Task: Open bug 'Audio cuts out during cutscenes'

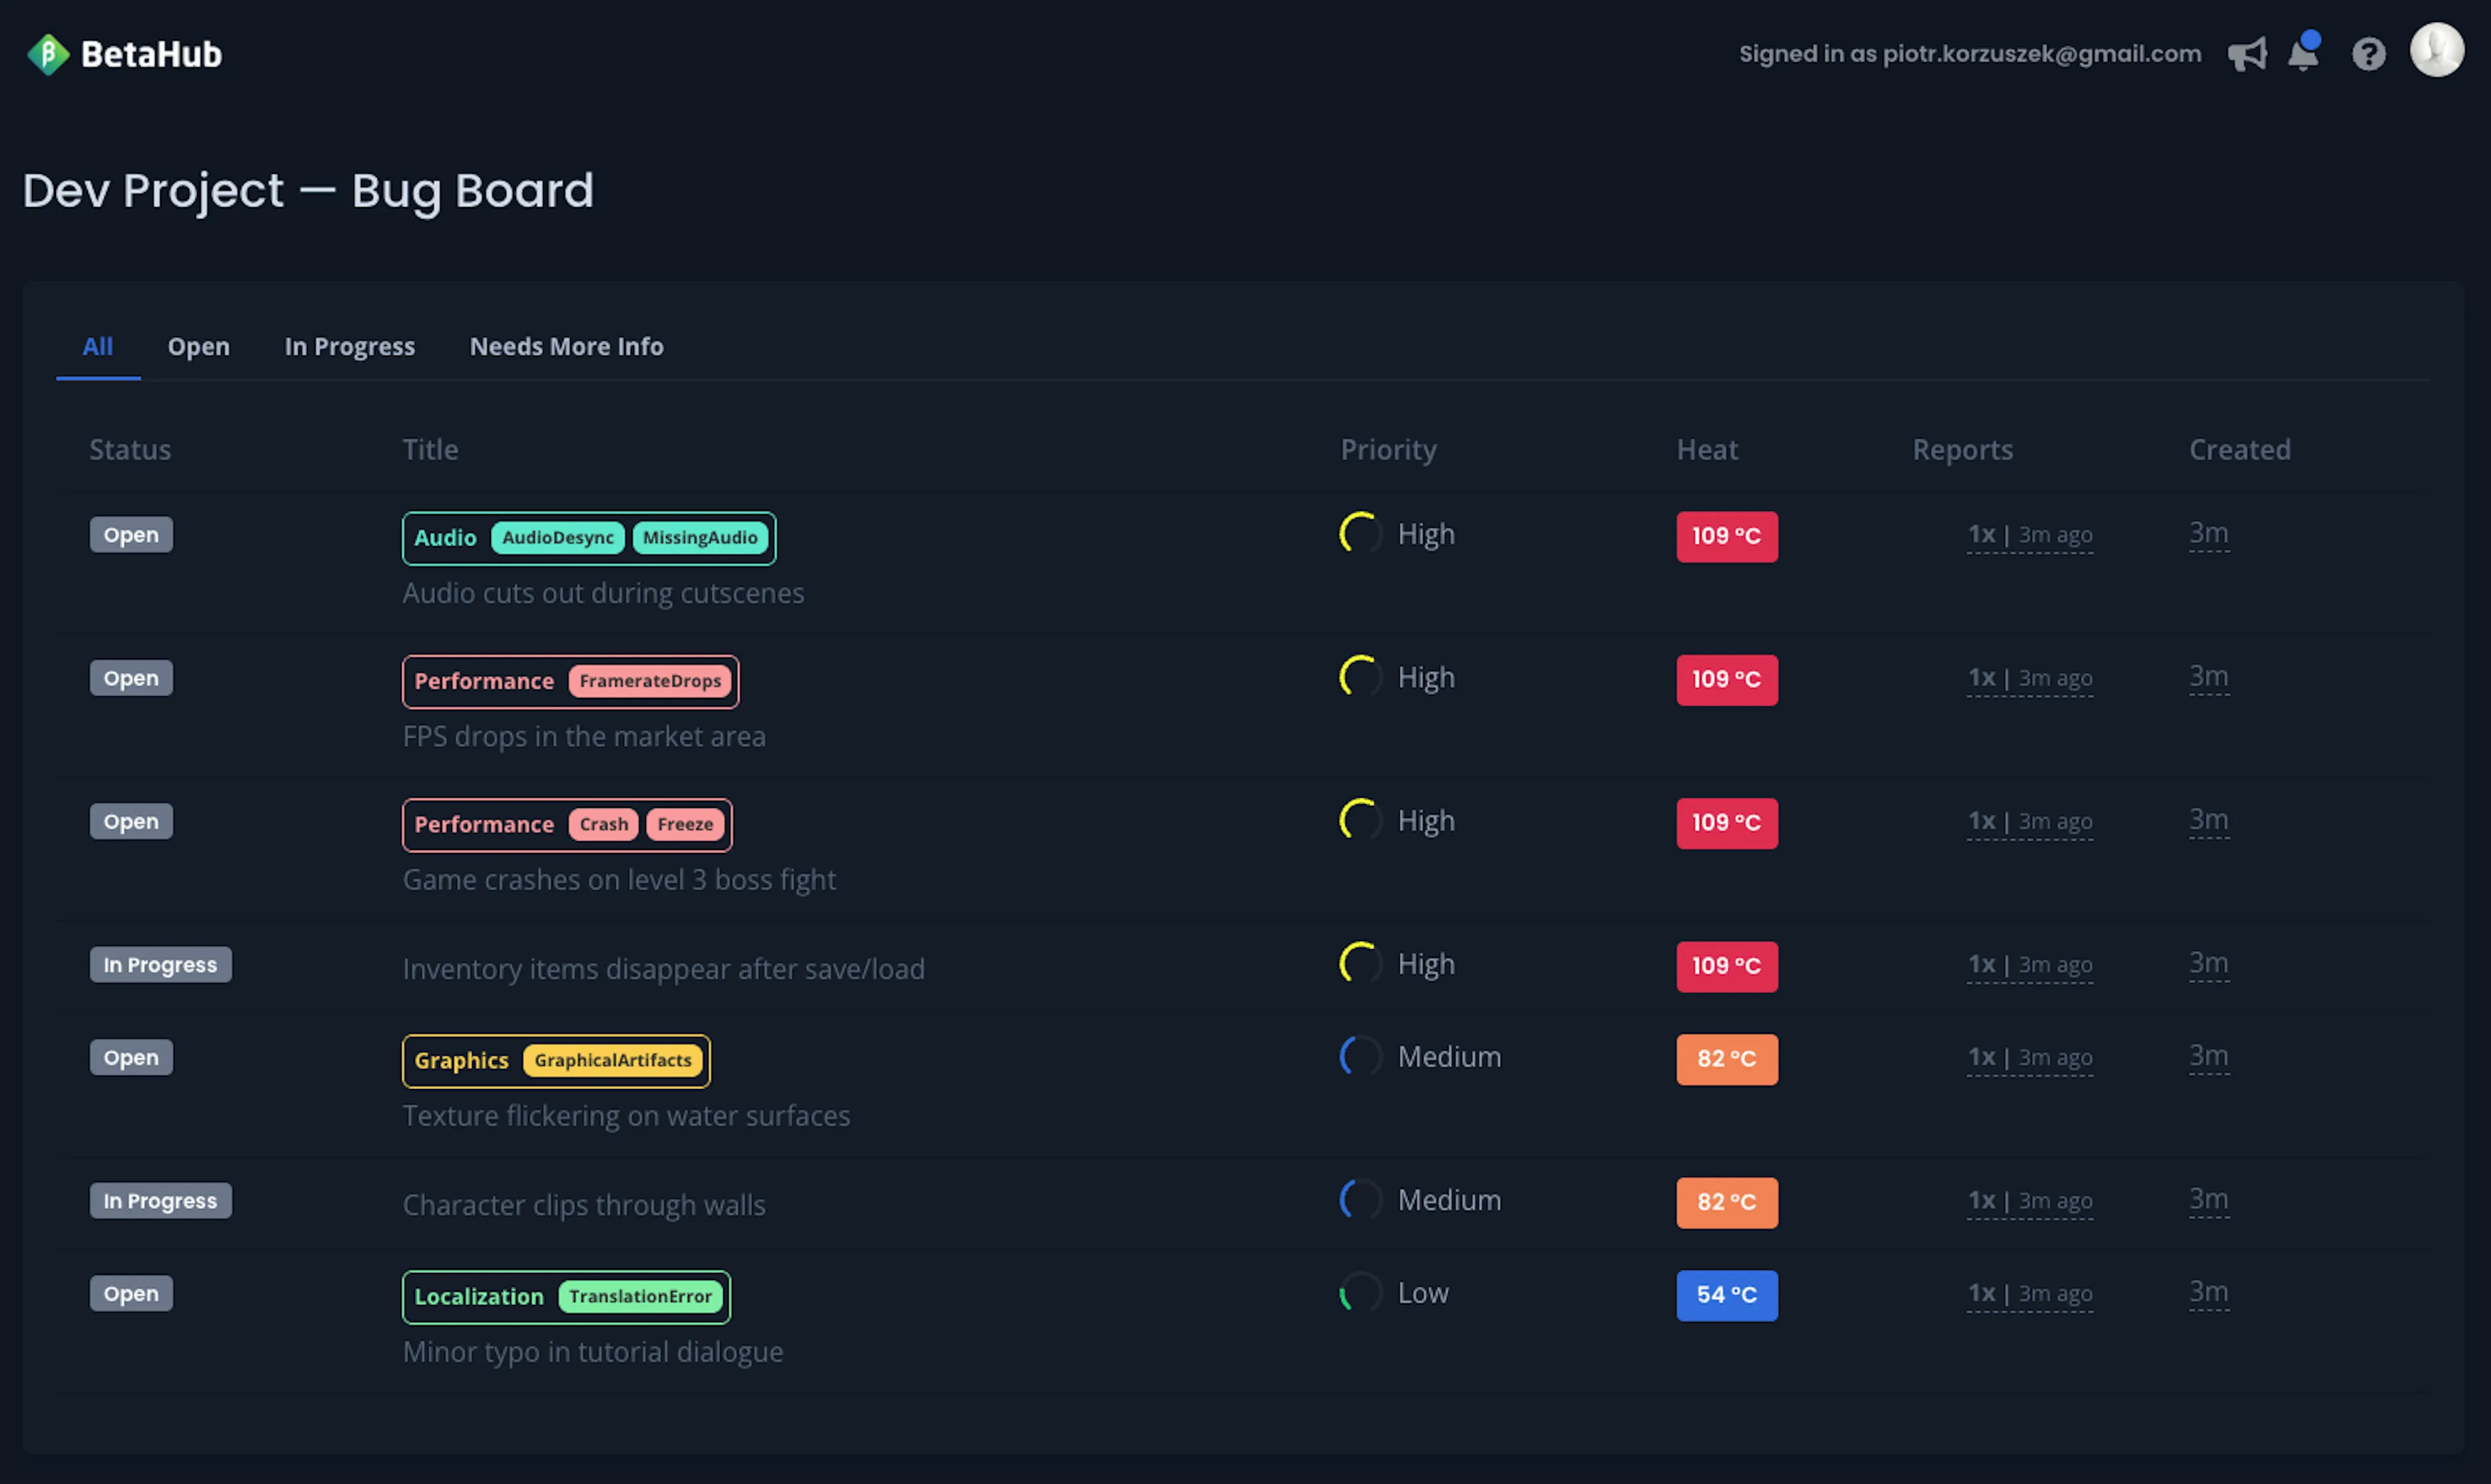Action: pos(603,593)
